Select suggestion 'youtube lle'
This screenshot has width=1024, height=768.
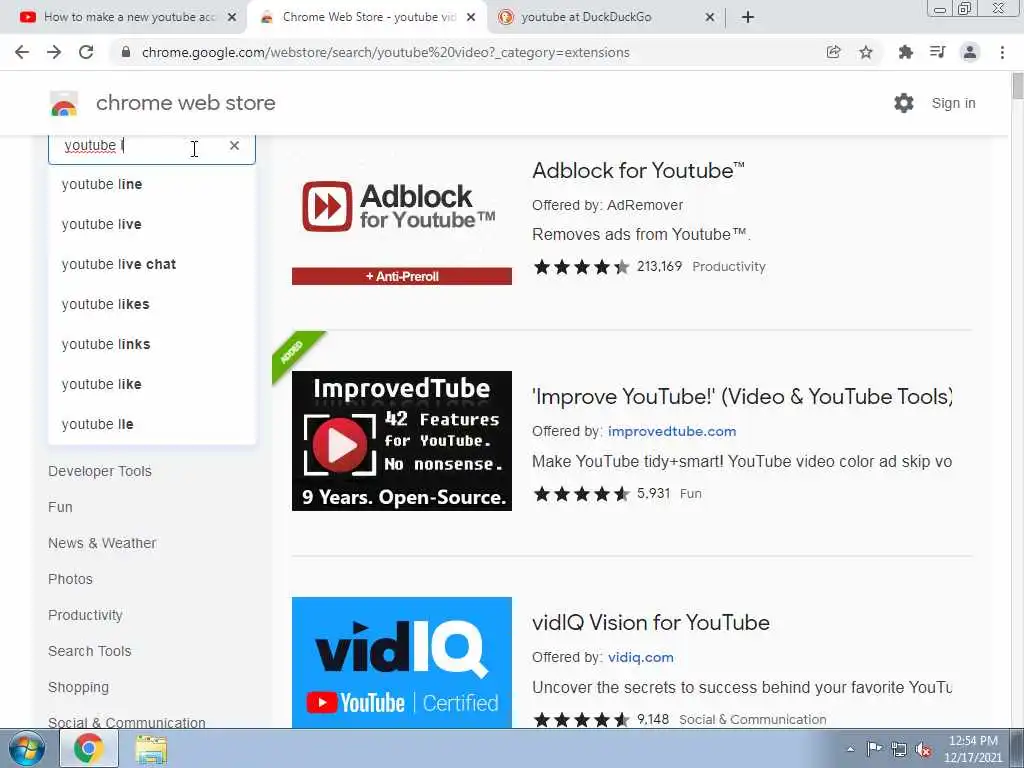152,424
